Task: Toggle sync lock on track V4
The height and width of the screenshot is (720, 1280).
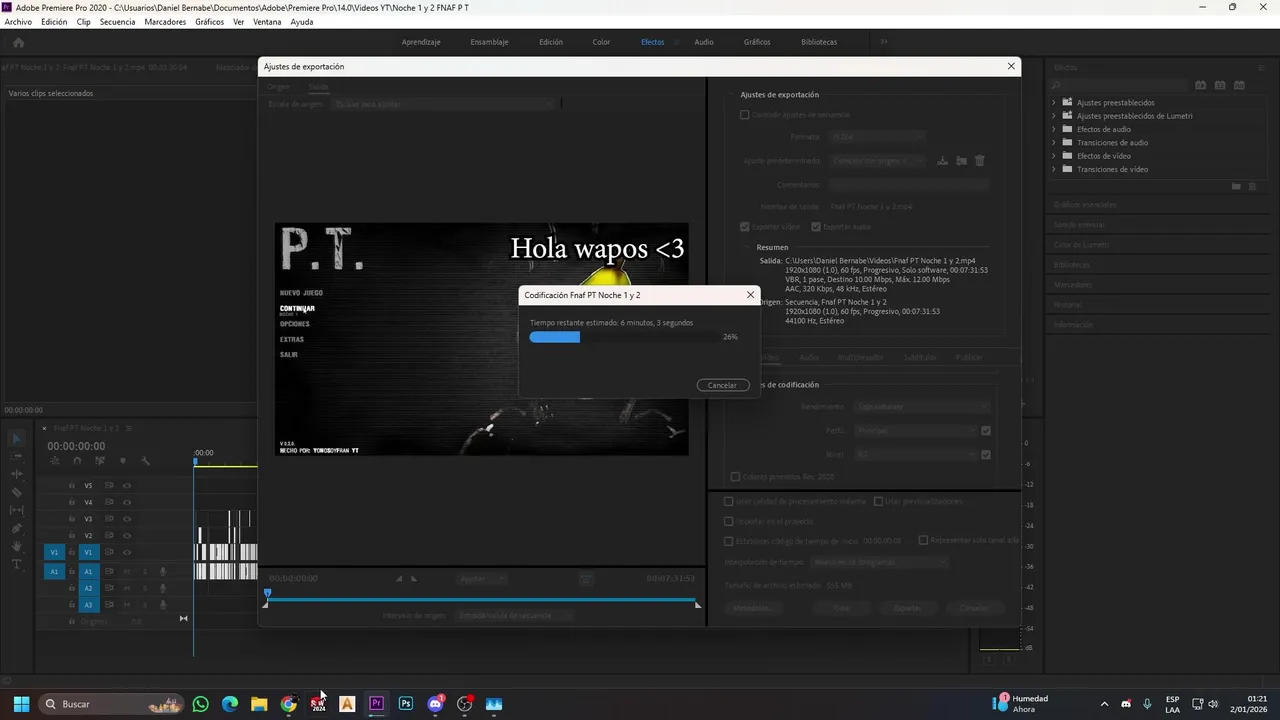Action: pyautogui.click(x=109, y=502)
